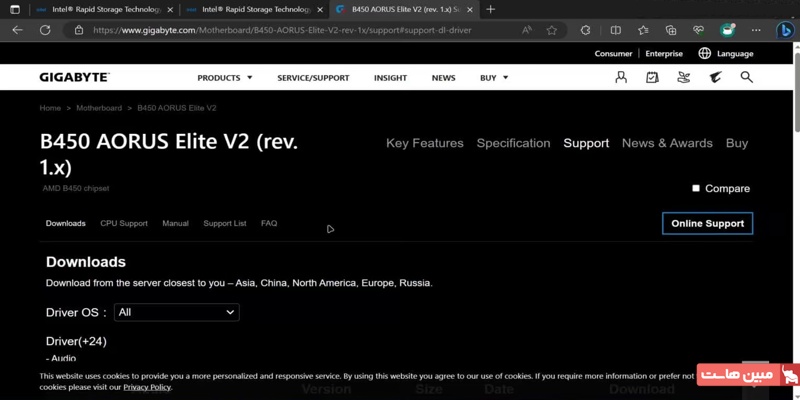
Task: Click the Online Support button
Action: (x=707, y=224)
